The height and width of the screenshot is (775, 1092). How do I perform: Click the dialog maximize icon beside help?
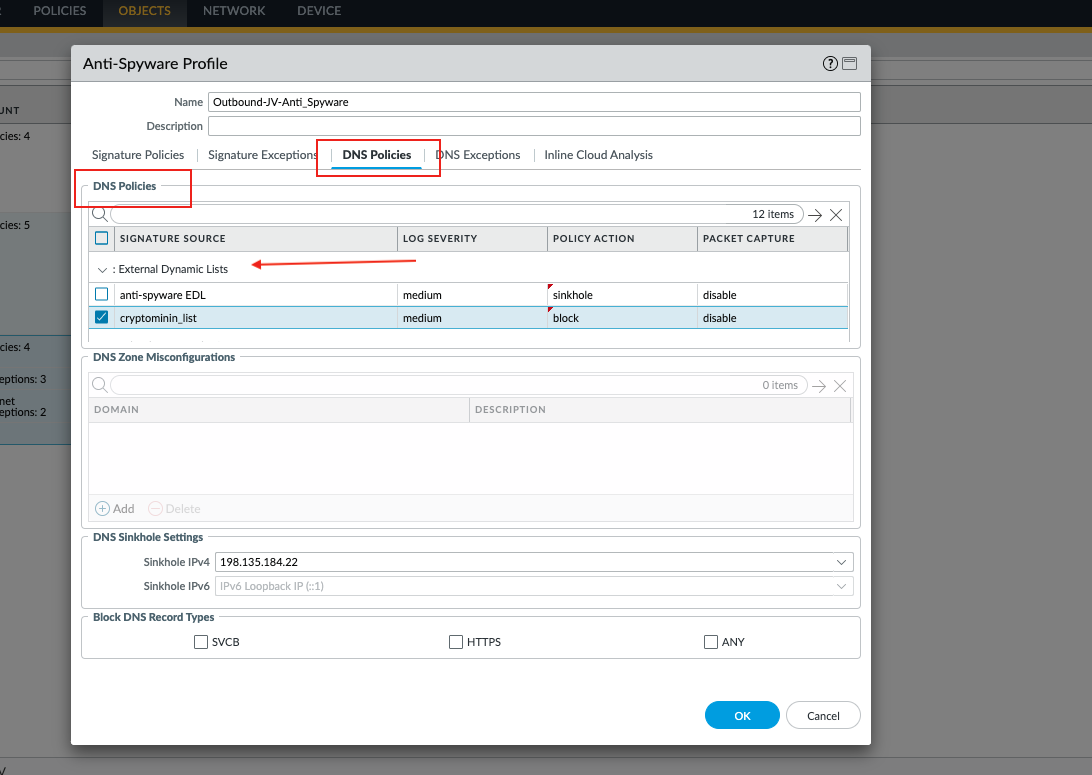[849, 64]
